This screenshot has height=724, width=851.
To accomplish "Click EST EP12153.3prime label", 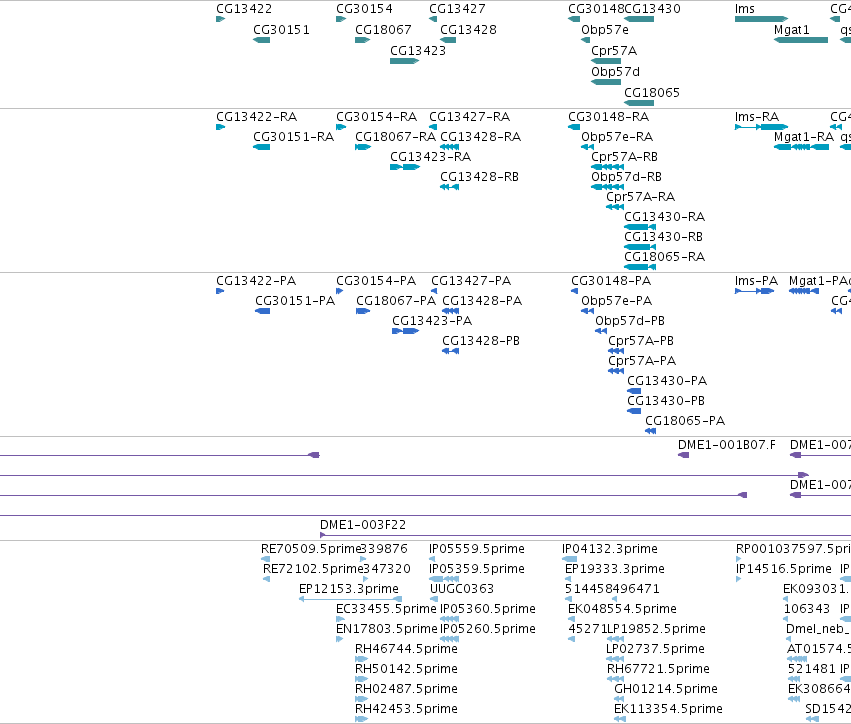I will point(348,589).
